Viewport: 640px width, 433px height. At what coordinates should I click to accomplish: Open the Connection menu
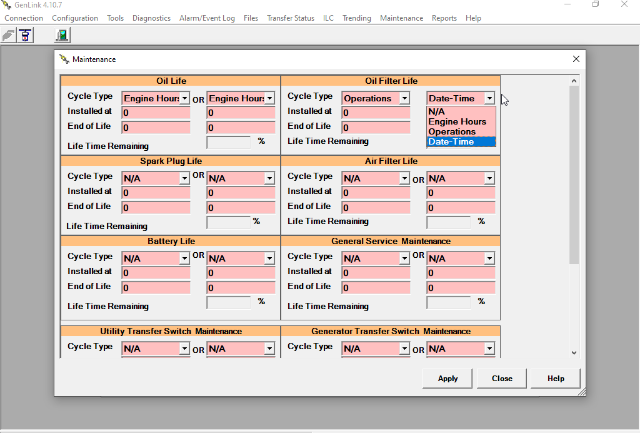click(x=24, y=18)
